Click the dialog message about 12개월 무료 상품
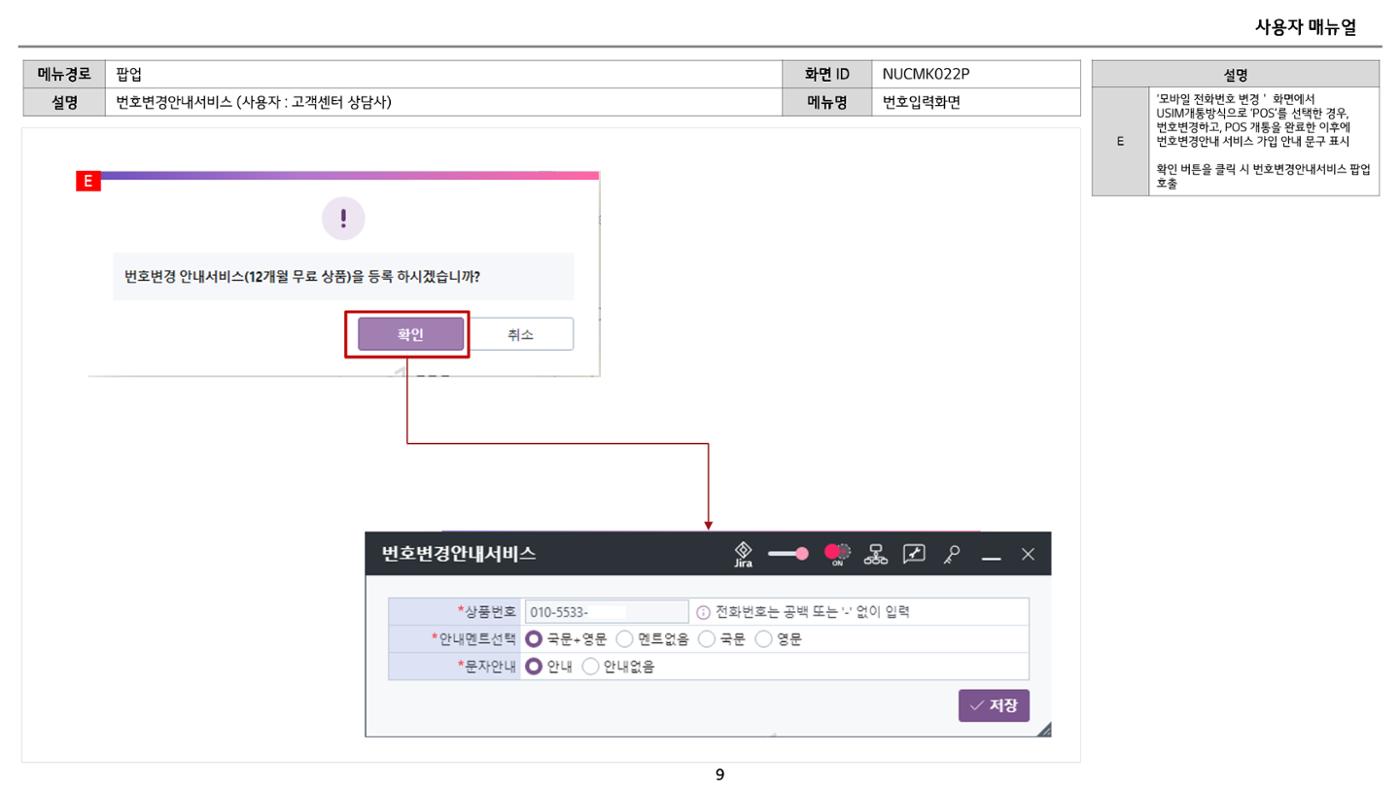1400x788 pixels. 303,277
